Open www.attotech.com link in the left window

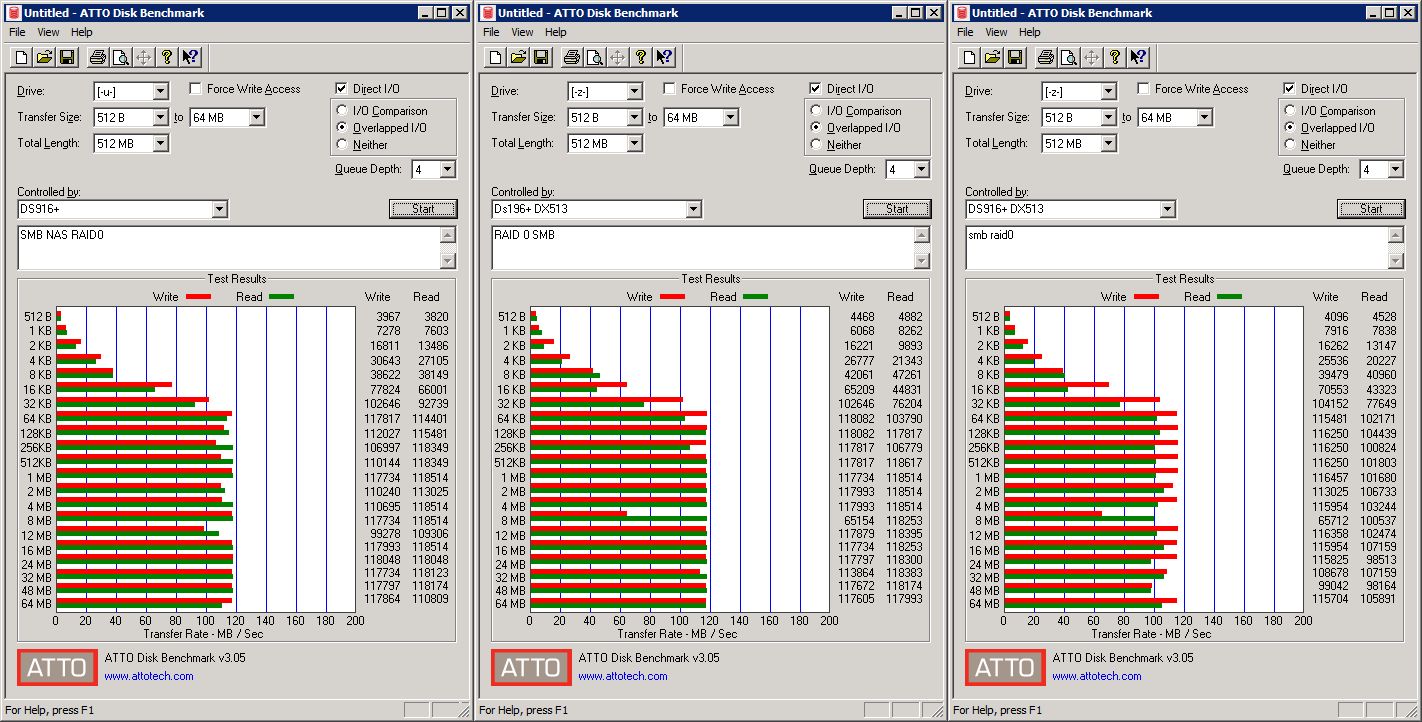[x=149, y=676]
